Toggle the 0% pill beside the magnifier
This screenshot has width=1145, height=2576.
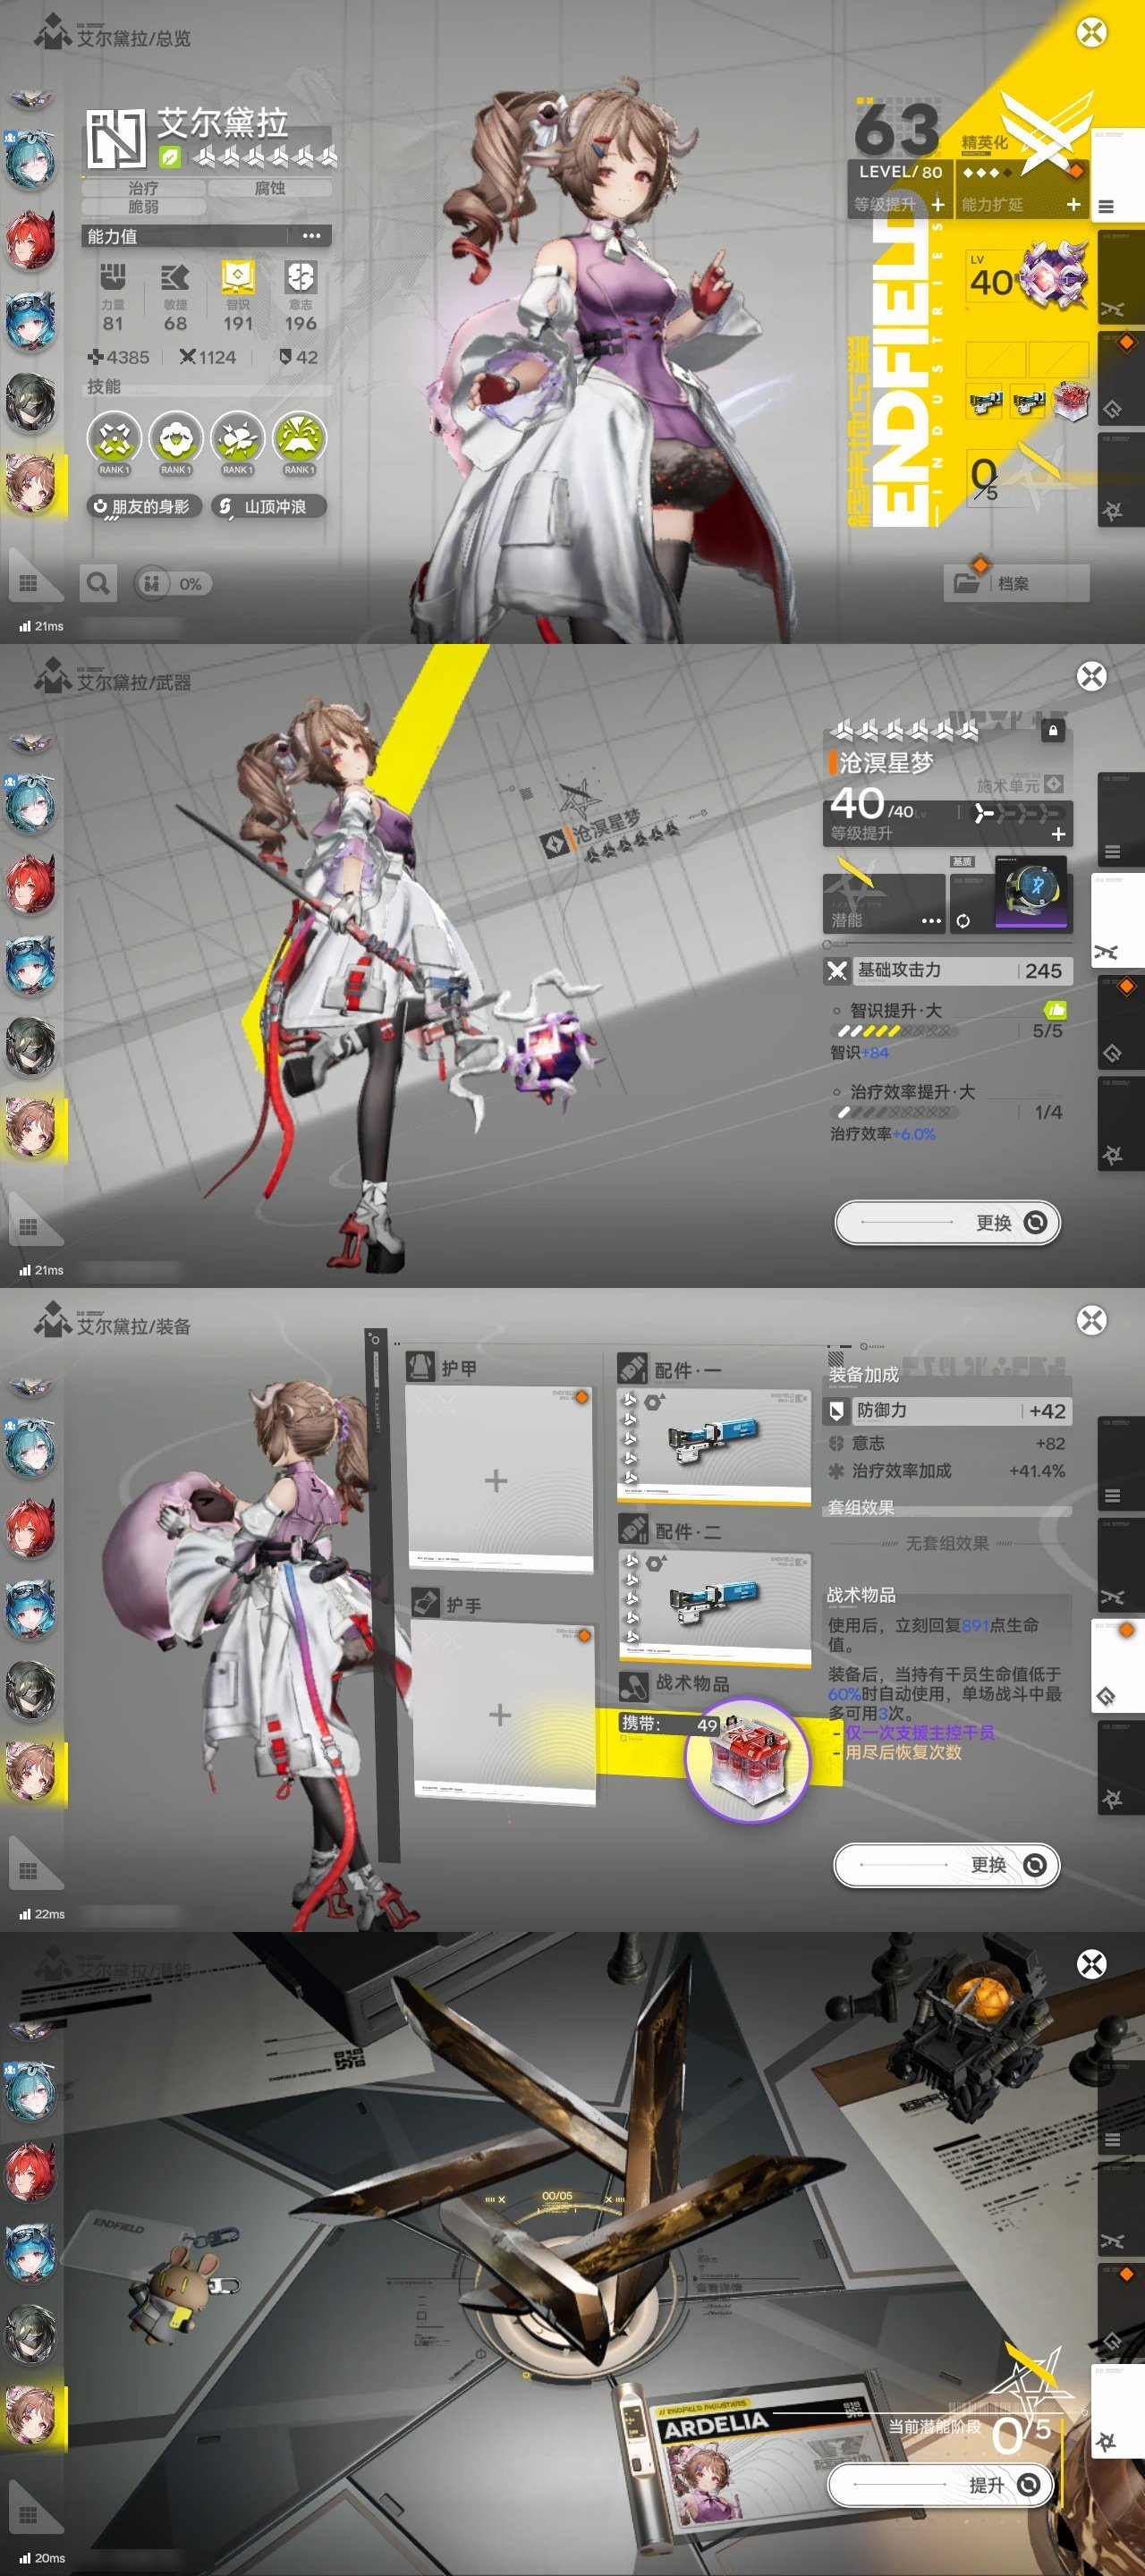click(x=173, y=584)
